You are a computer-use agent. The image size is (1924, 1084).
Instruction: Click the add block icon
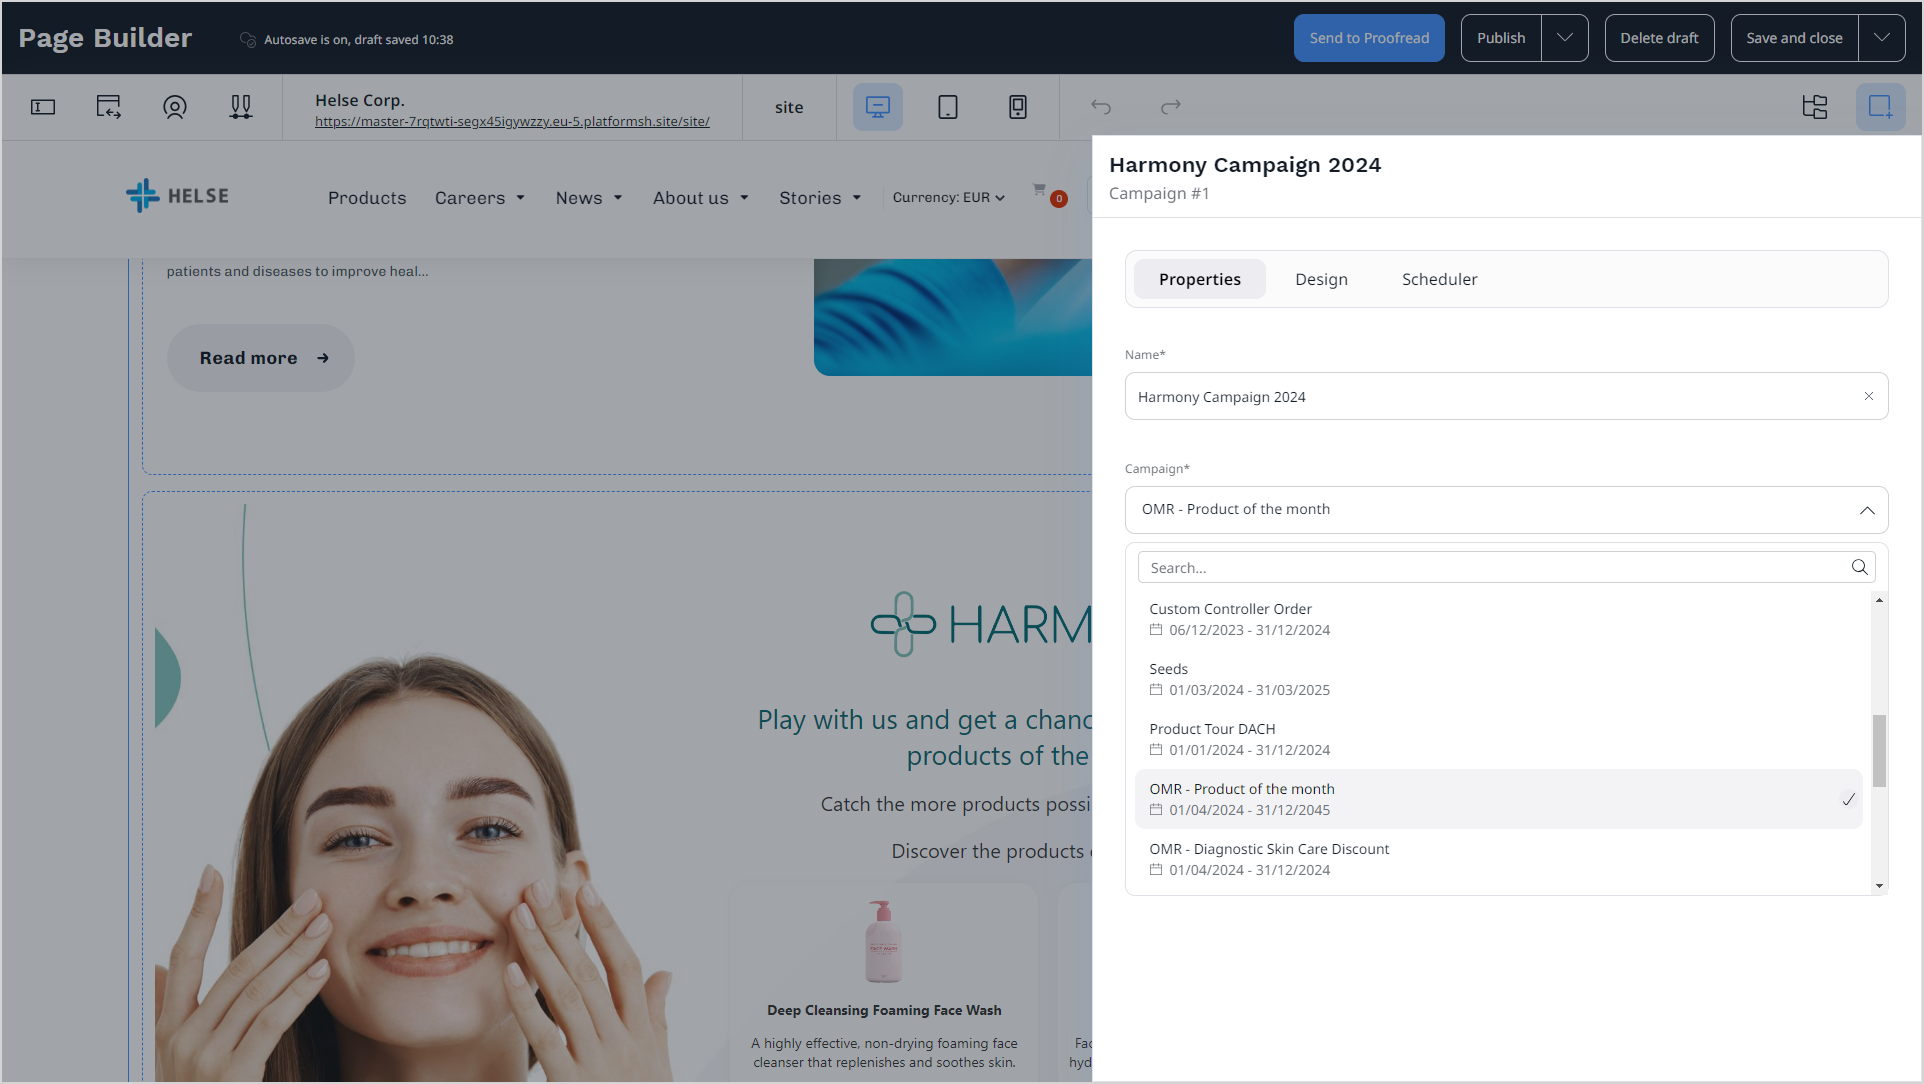click(1880, 107)
